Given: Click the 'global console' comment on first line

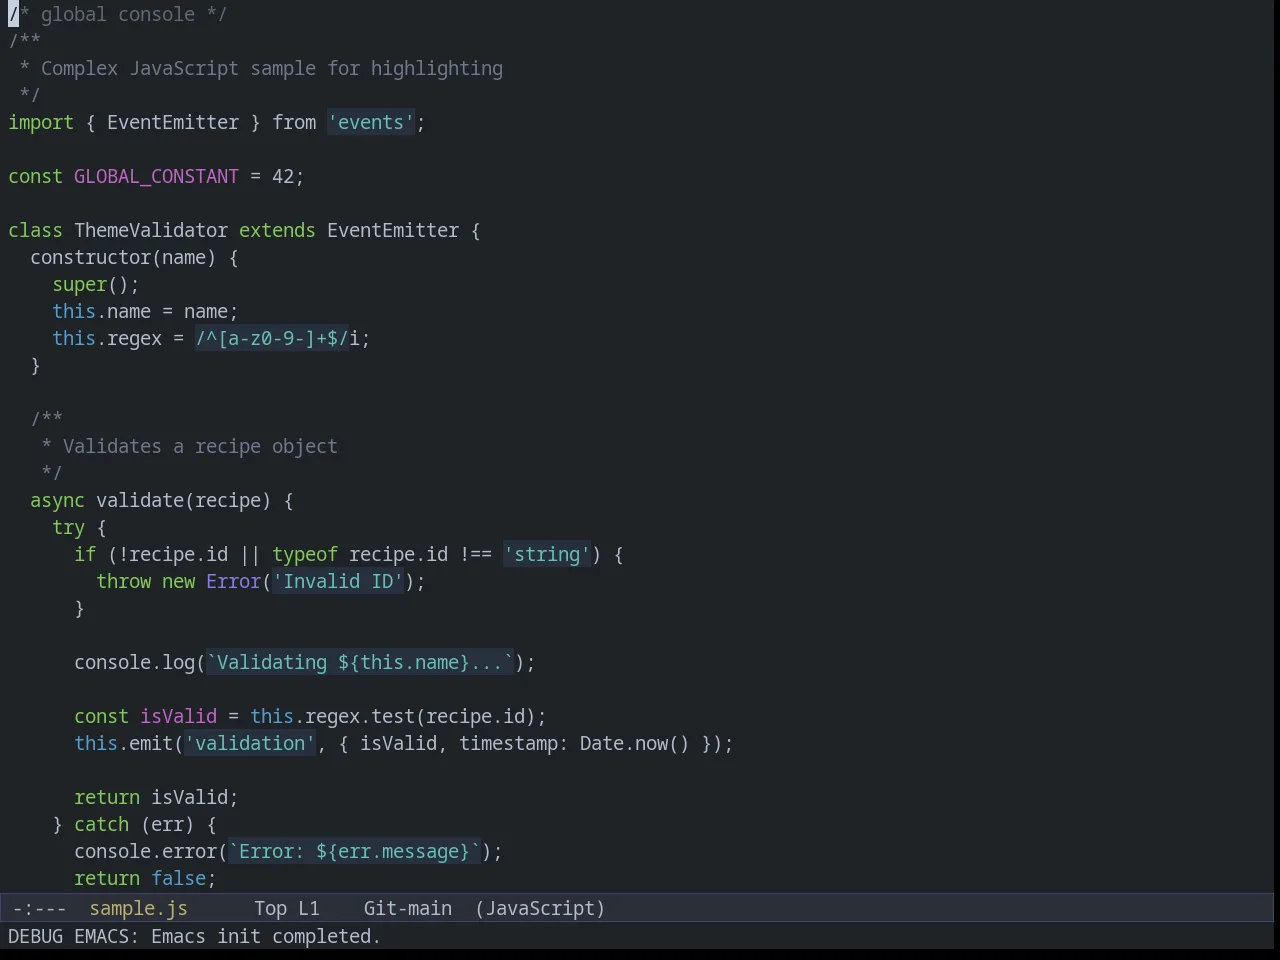Looking at the screenshot, I should [118, 14].
